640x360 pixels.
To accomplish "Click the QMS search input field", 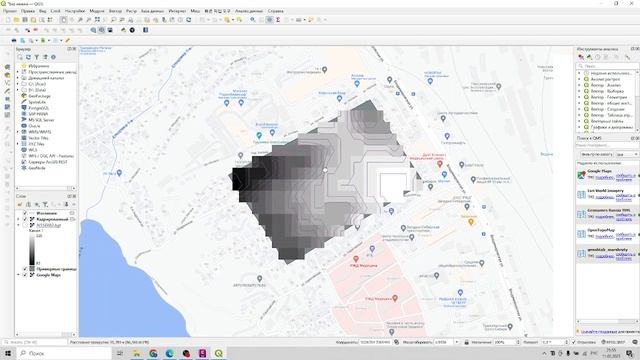I will coord(607,145).
